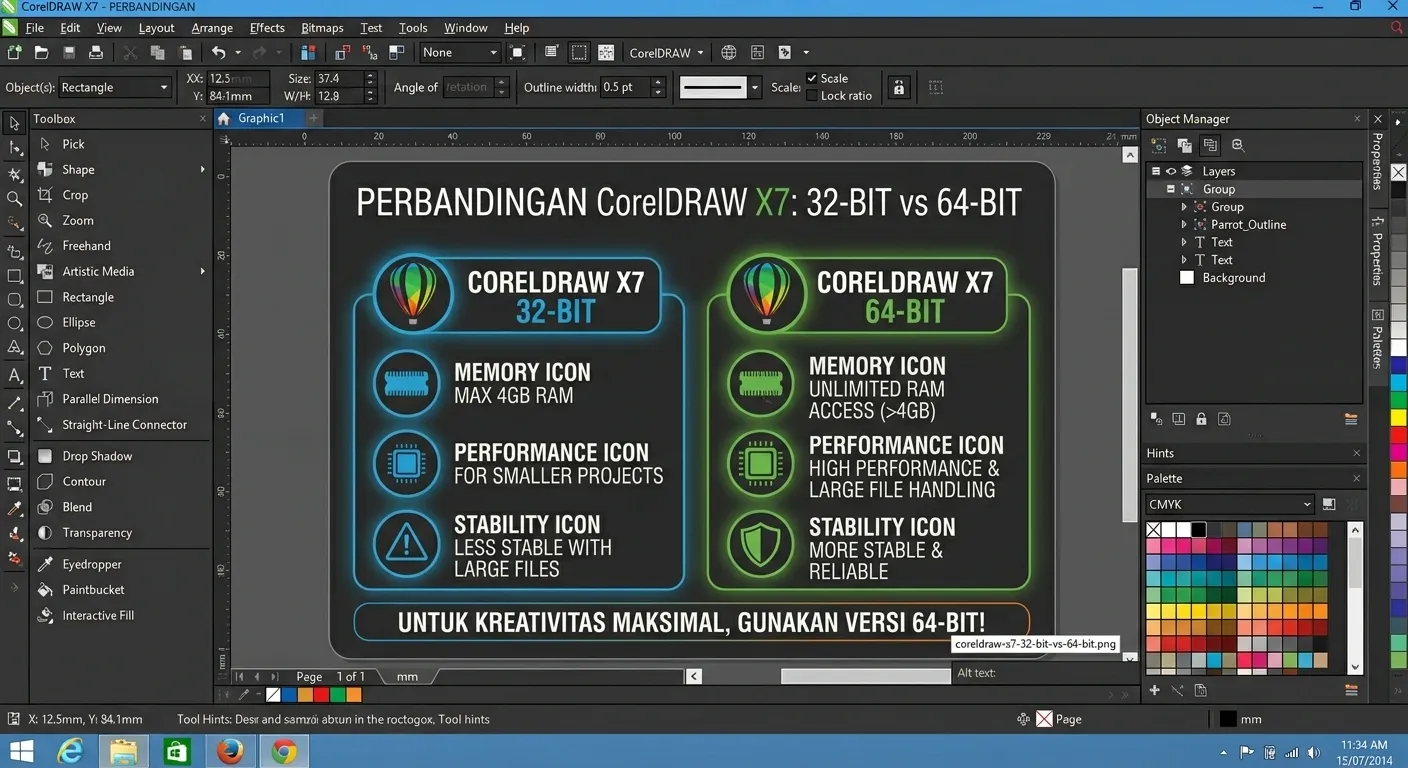1408x768 pixels.
Task: Enable the Lock ratio checkbox
Action: pos(812,96)
